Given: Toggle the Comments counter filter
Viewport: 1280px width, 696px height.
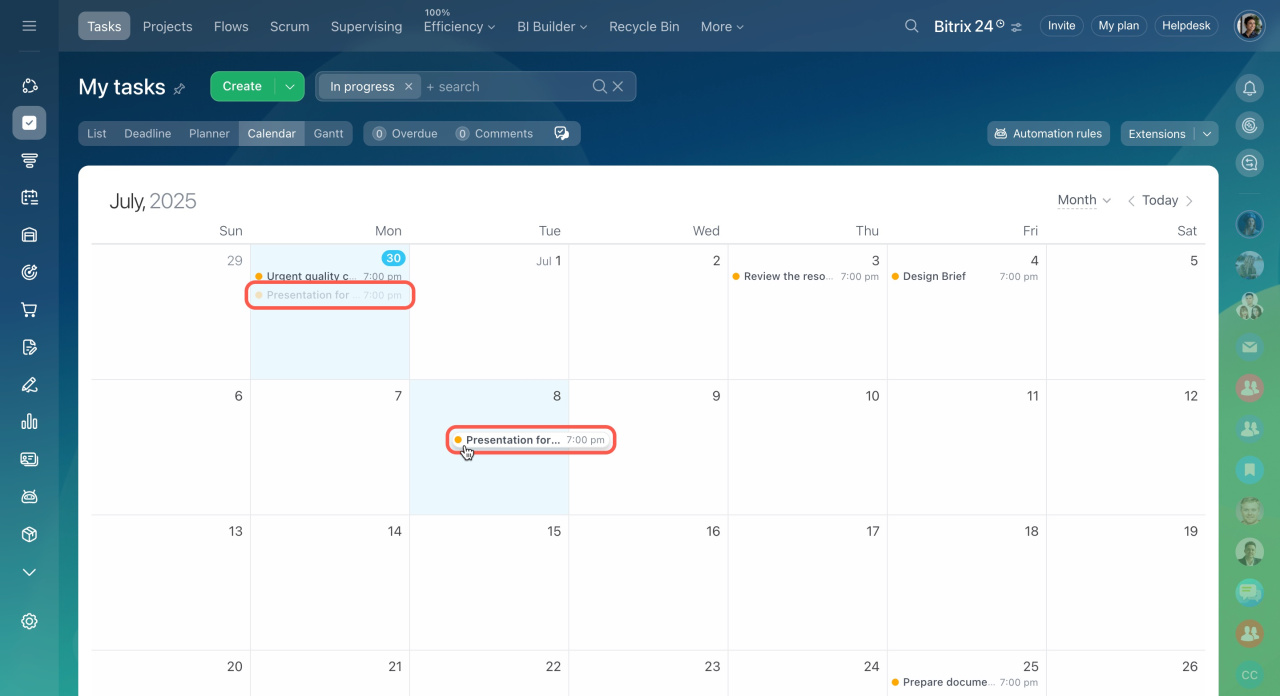Looking at the screenshot, I should point(494,134).
